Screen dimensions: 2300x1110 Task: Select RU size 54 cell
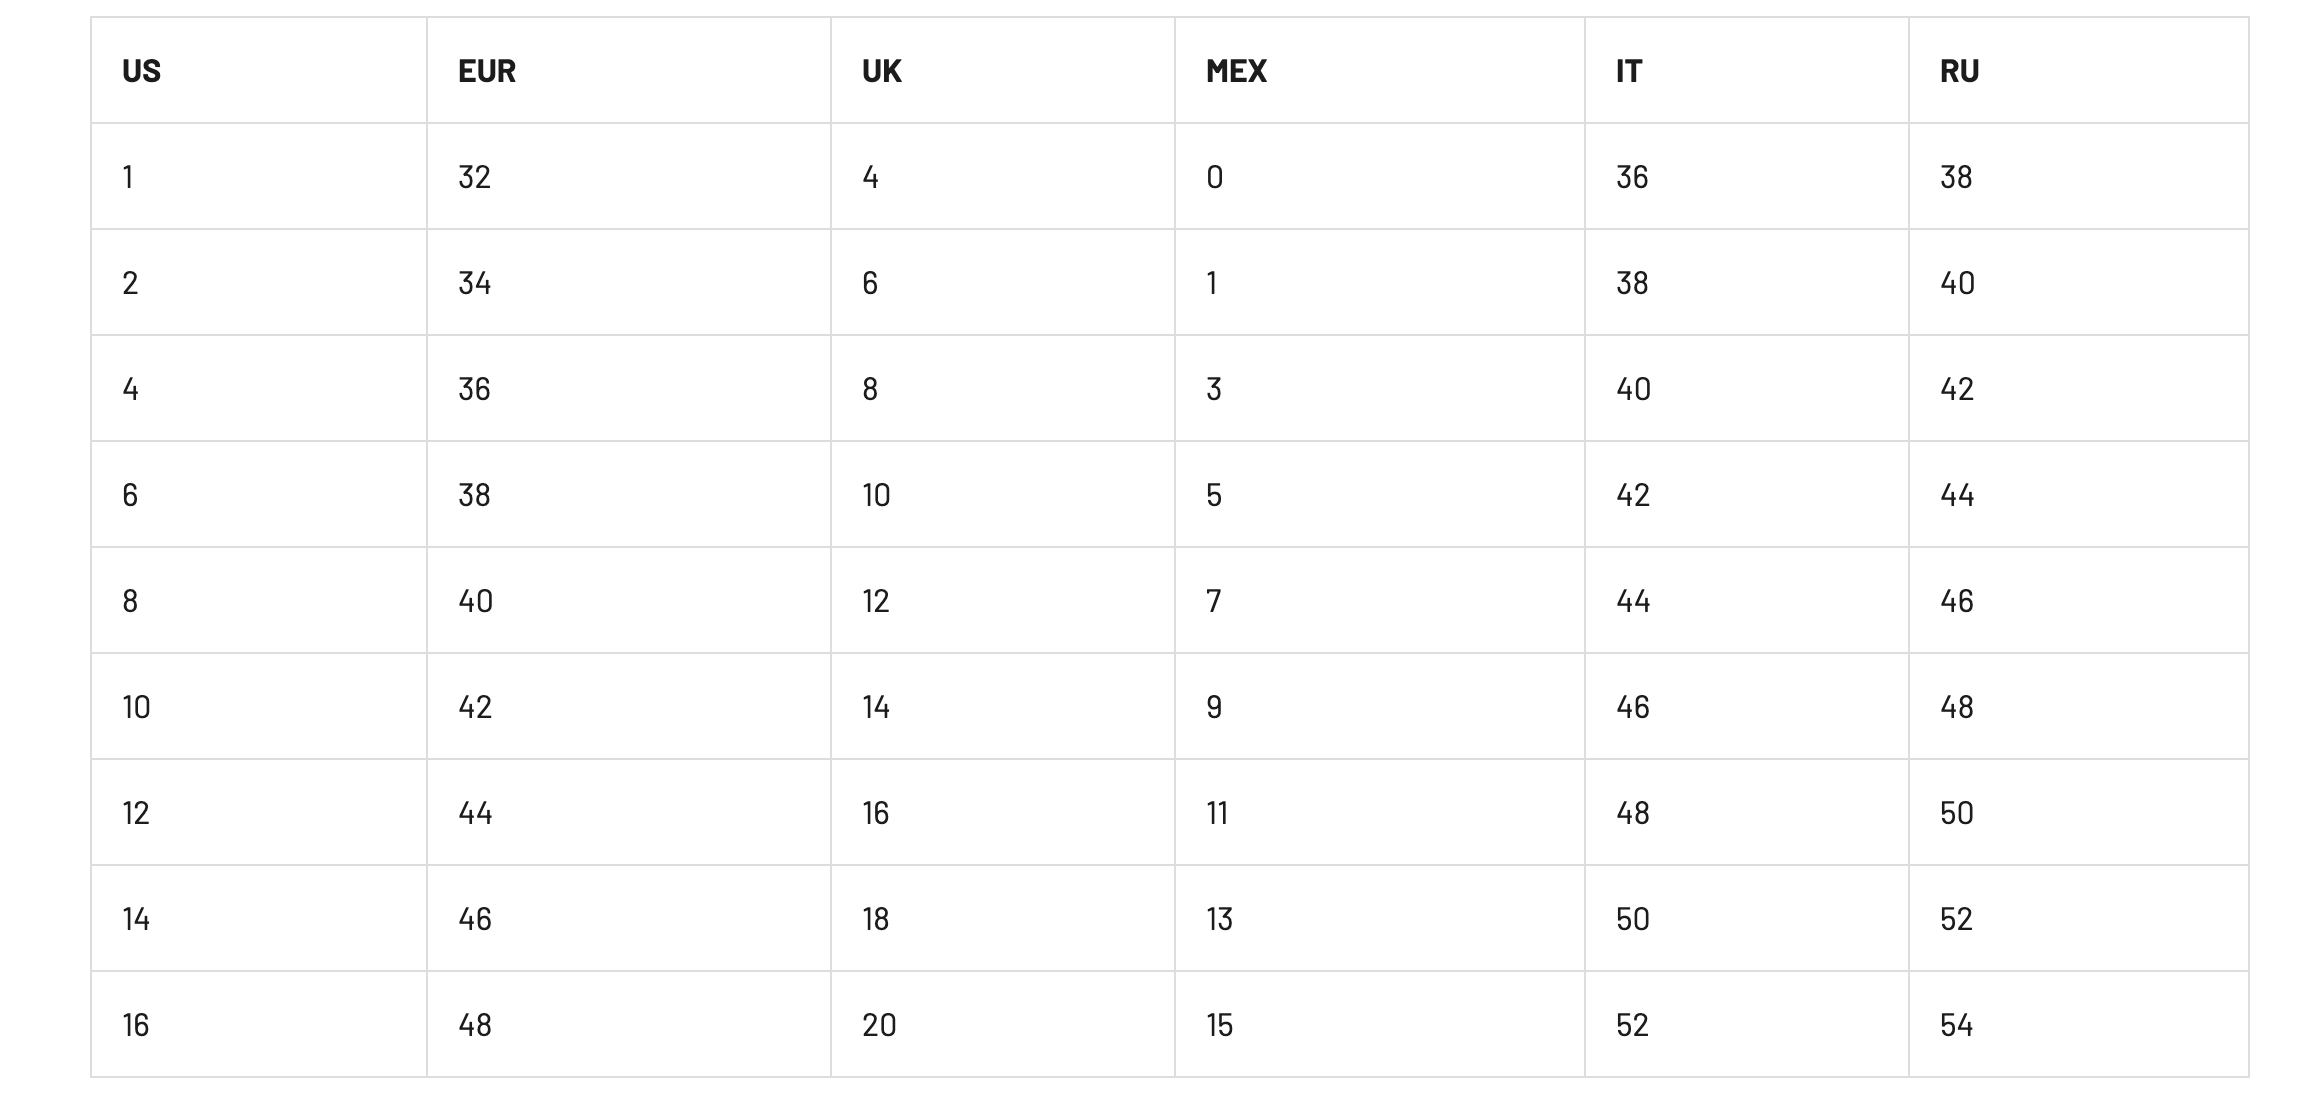coord(2079,1025)
